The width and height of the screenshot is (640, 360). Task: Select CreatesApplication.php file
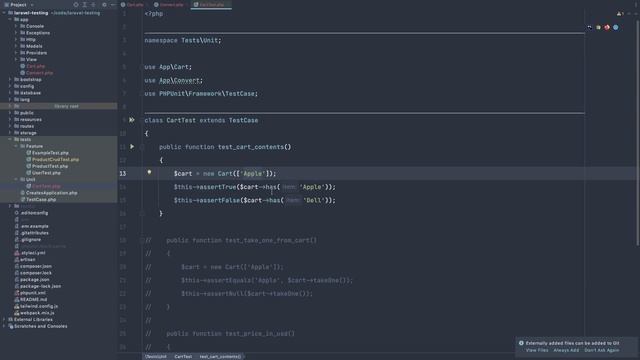tap(51, 193)
